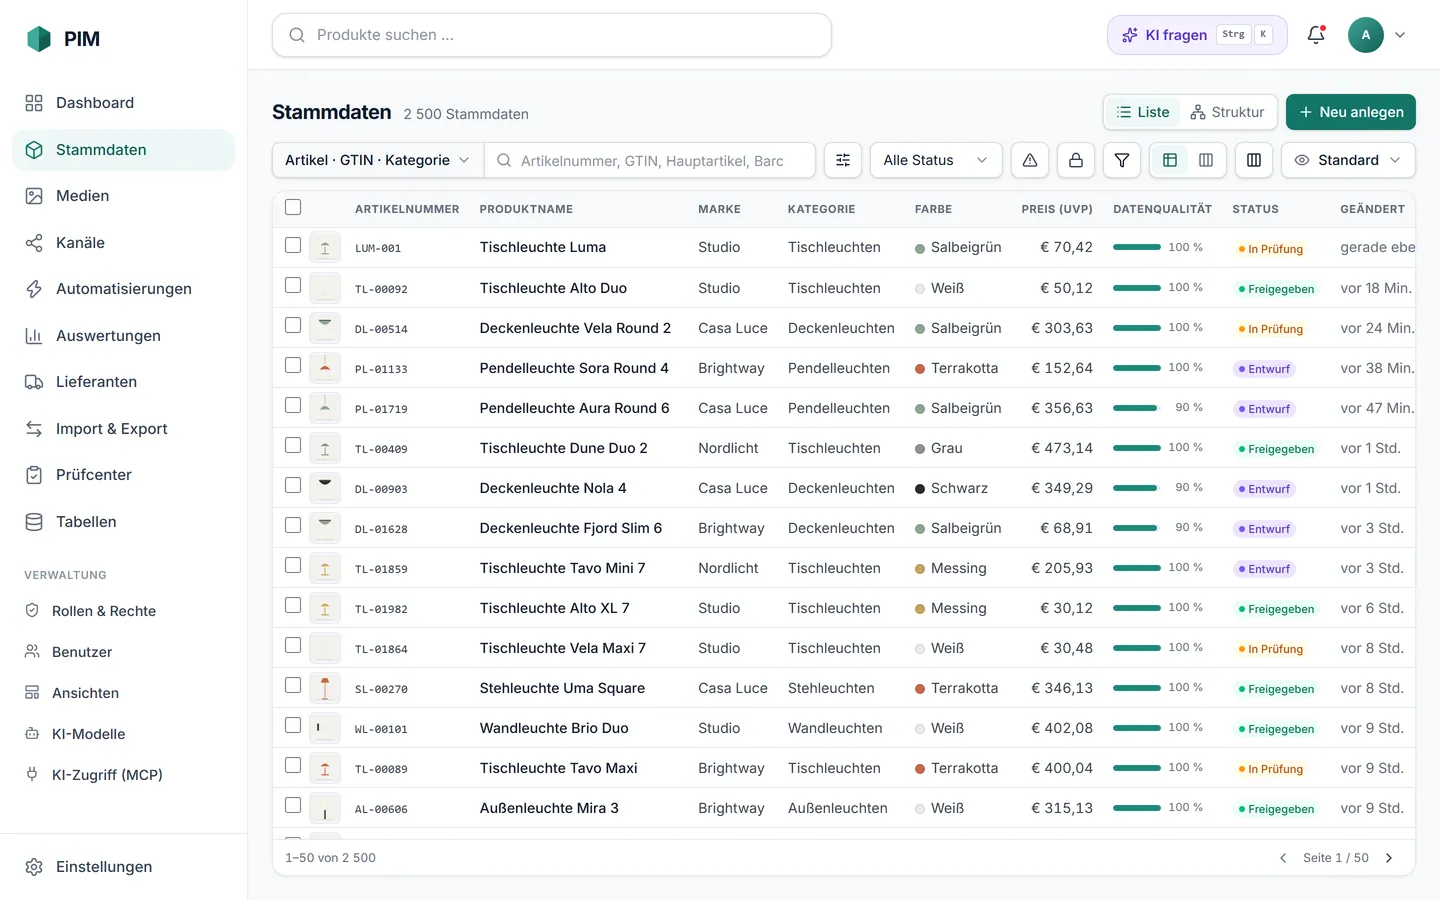Click the padlock filter icon
This screenshot has height=900, width=1440.
point(1076,160)
